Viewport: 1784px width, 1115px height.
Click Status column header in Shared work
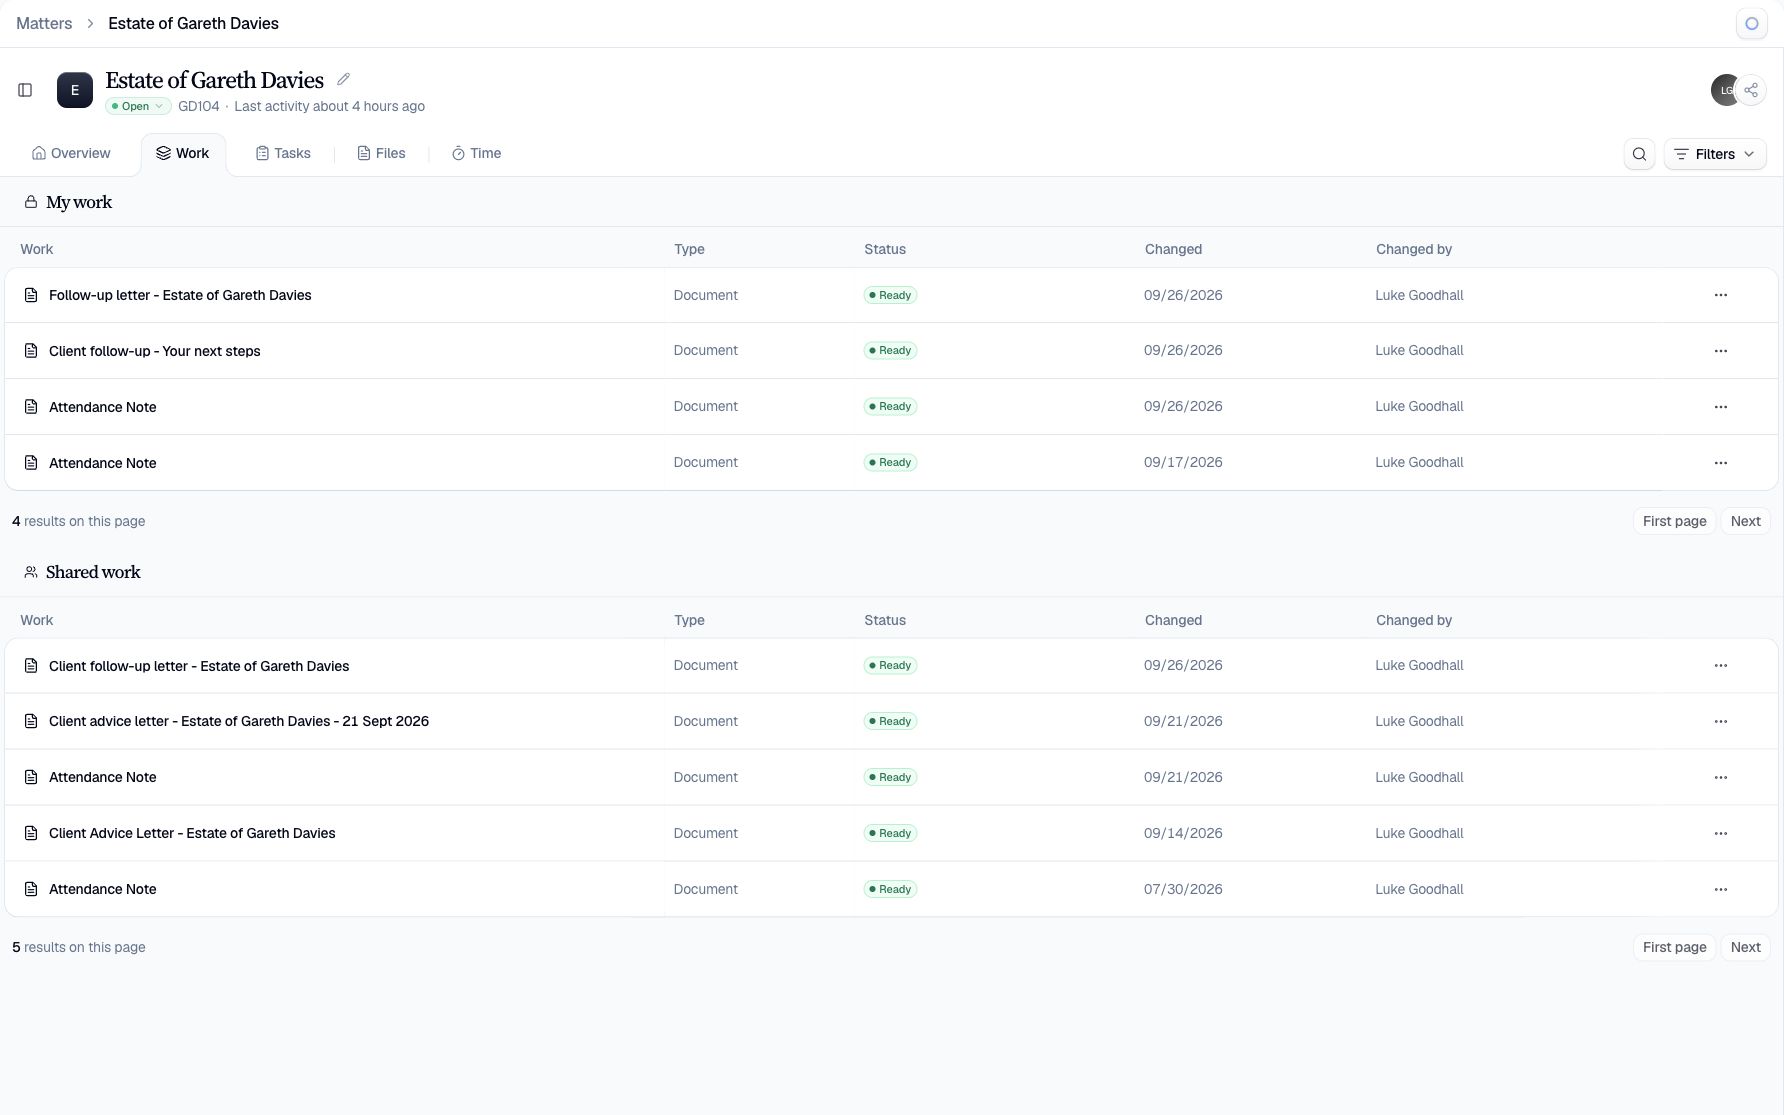pos(885,620)
